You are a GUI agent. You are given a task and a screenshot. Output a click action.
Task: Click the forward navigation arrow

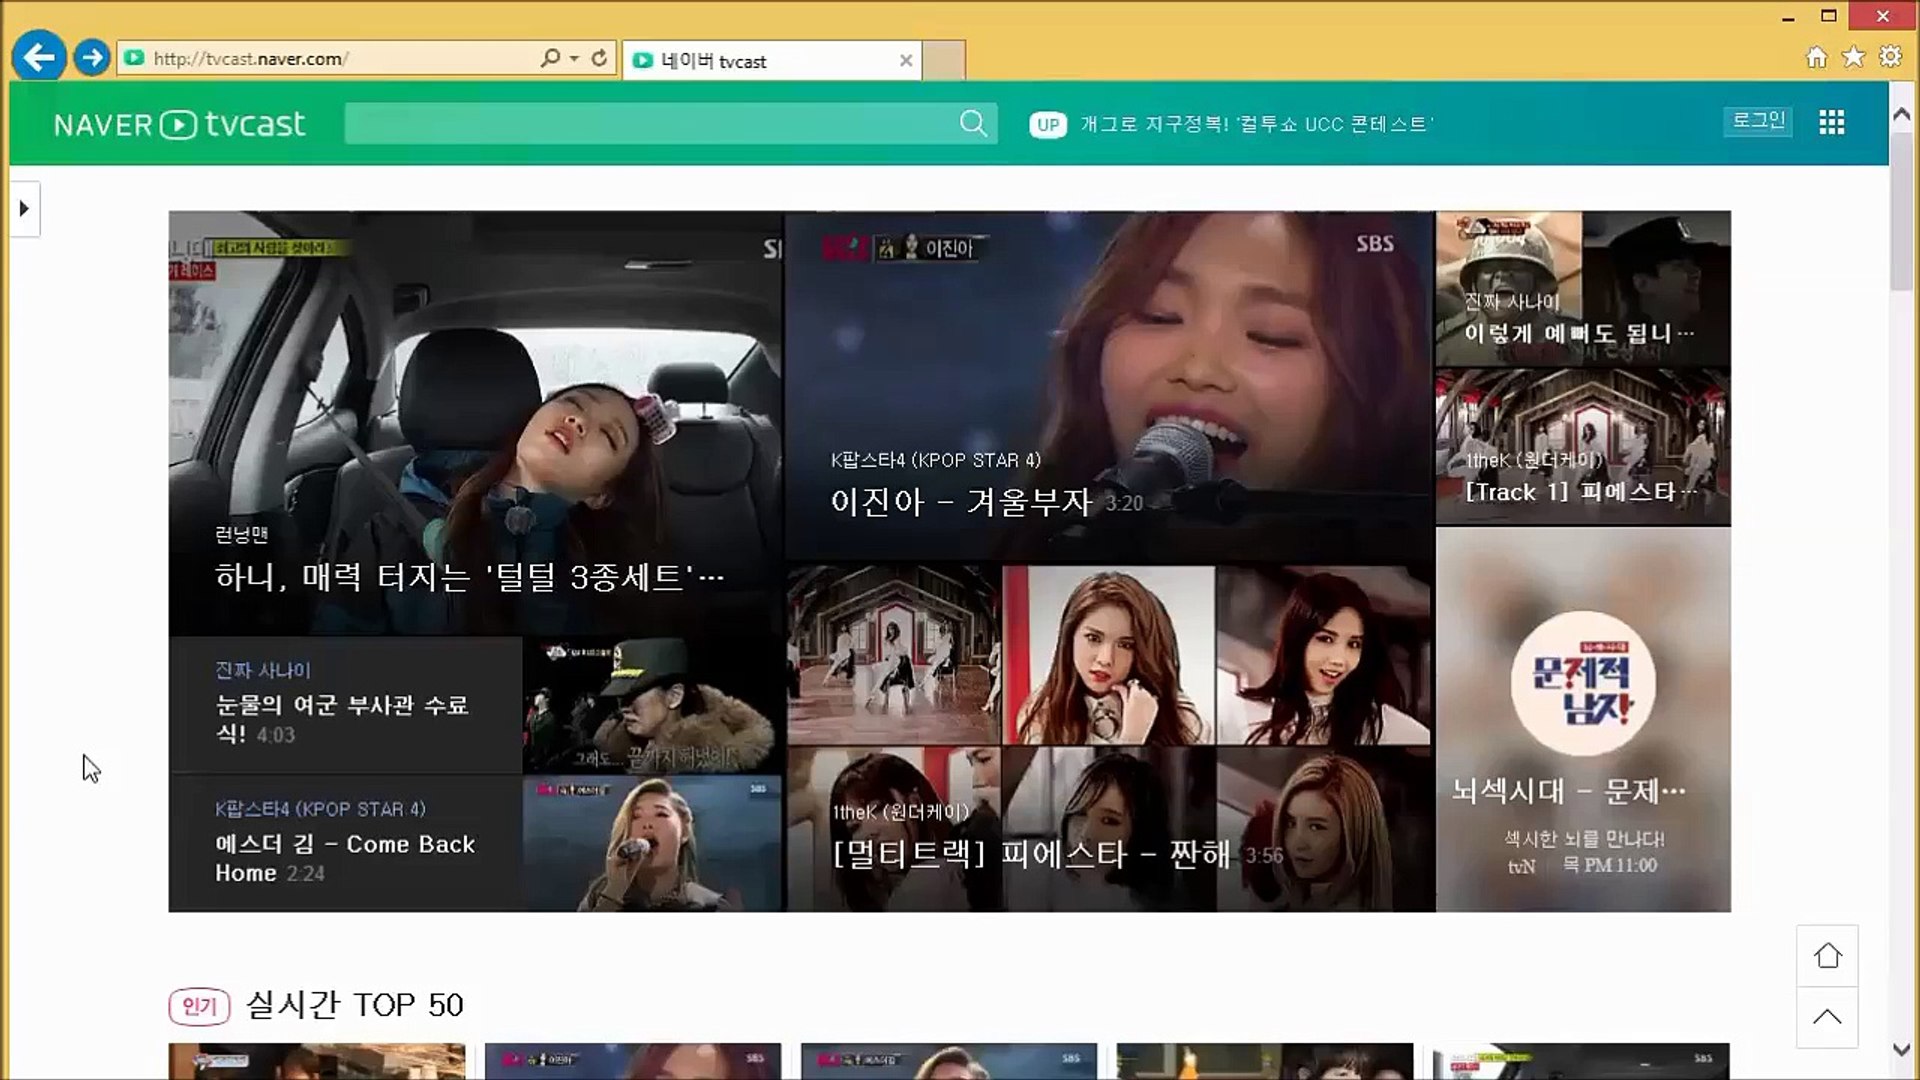92,57
